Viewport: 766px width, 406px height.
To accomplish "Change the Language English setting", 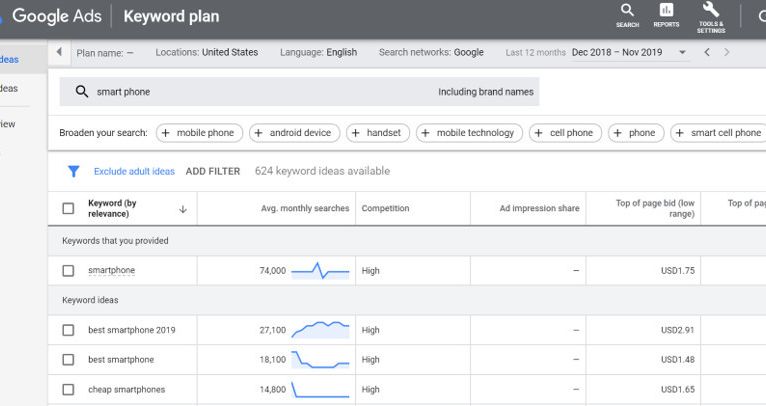I will tap(318, 52).
